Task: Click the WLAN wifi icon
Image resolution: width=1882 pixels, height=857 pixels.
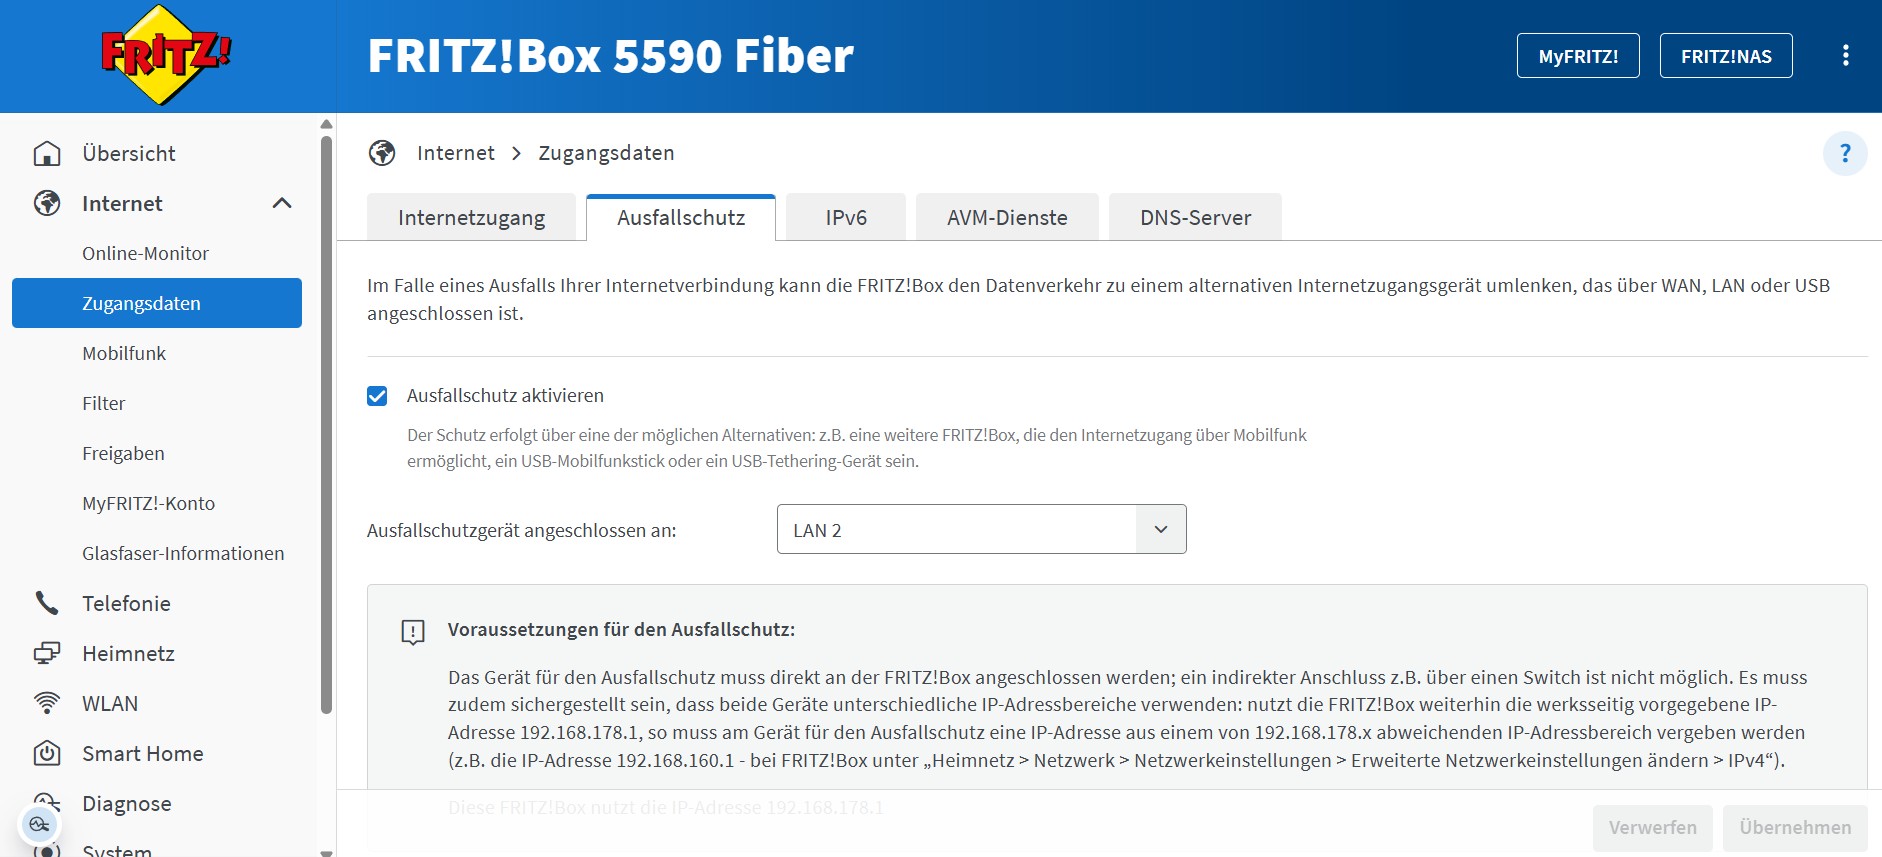Action: (47, 703)
